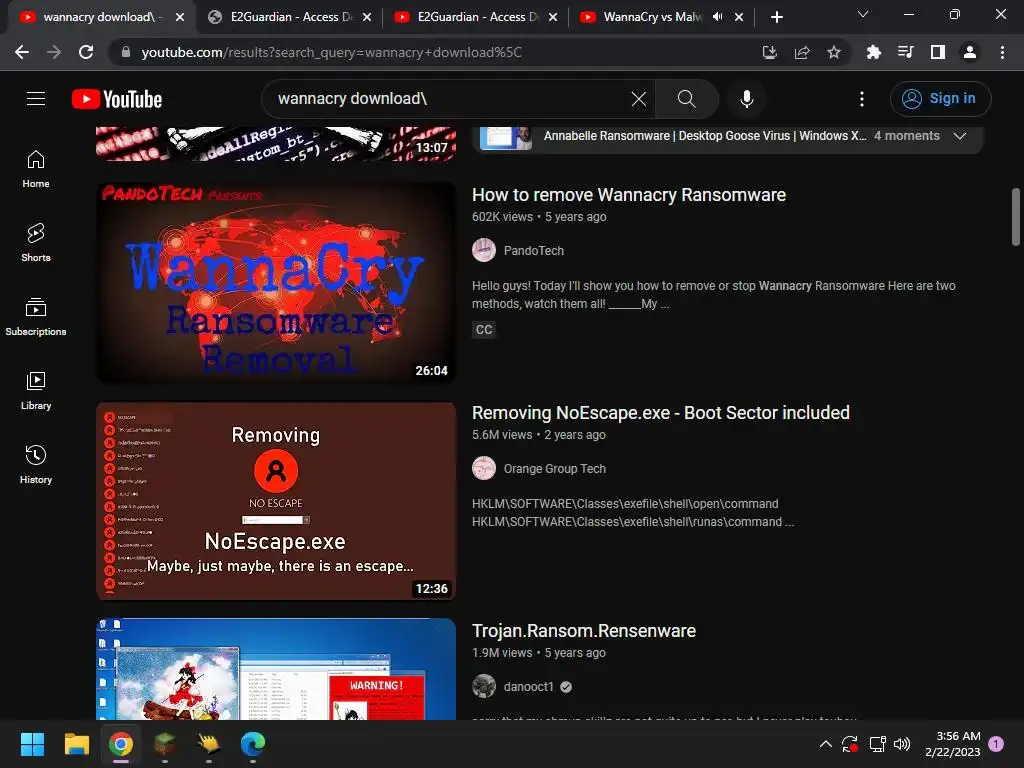This screenshot has width=1024, height=768.
Task: Click the page vertical scrollbar
Action: (x=1016, y=217)
